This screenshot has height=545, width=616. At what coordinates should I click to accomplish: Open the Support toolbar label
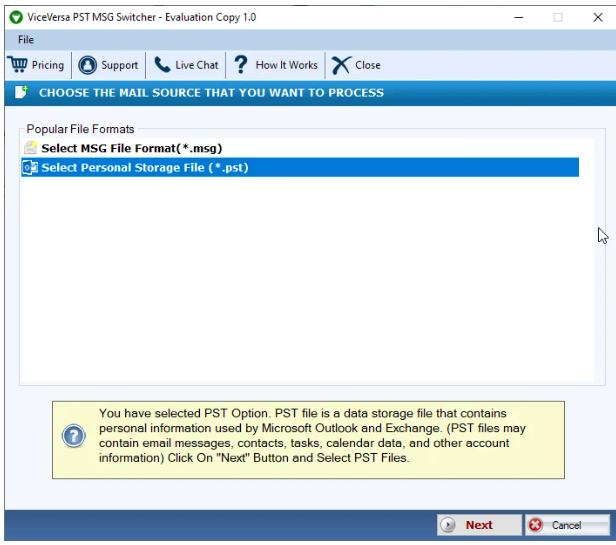tap(119, 65)
